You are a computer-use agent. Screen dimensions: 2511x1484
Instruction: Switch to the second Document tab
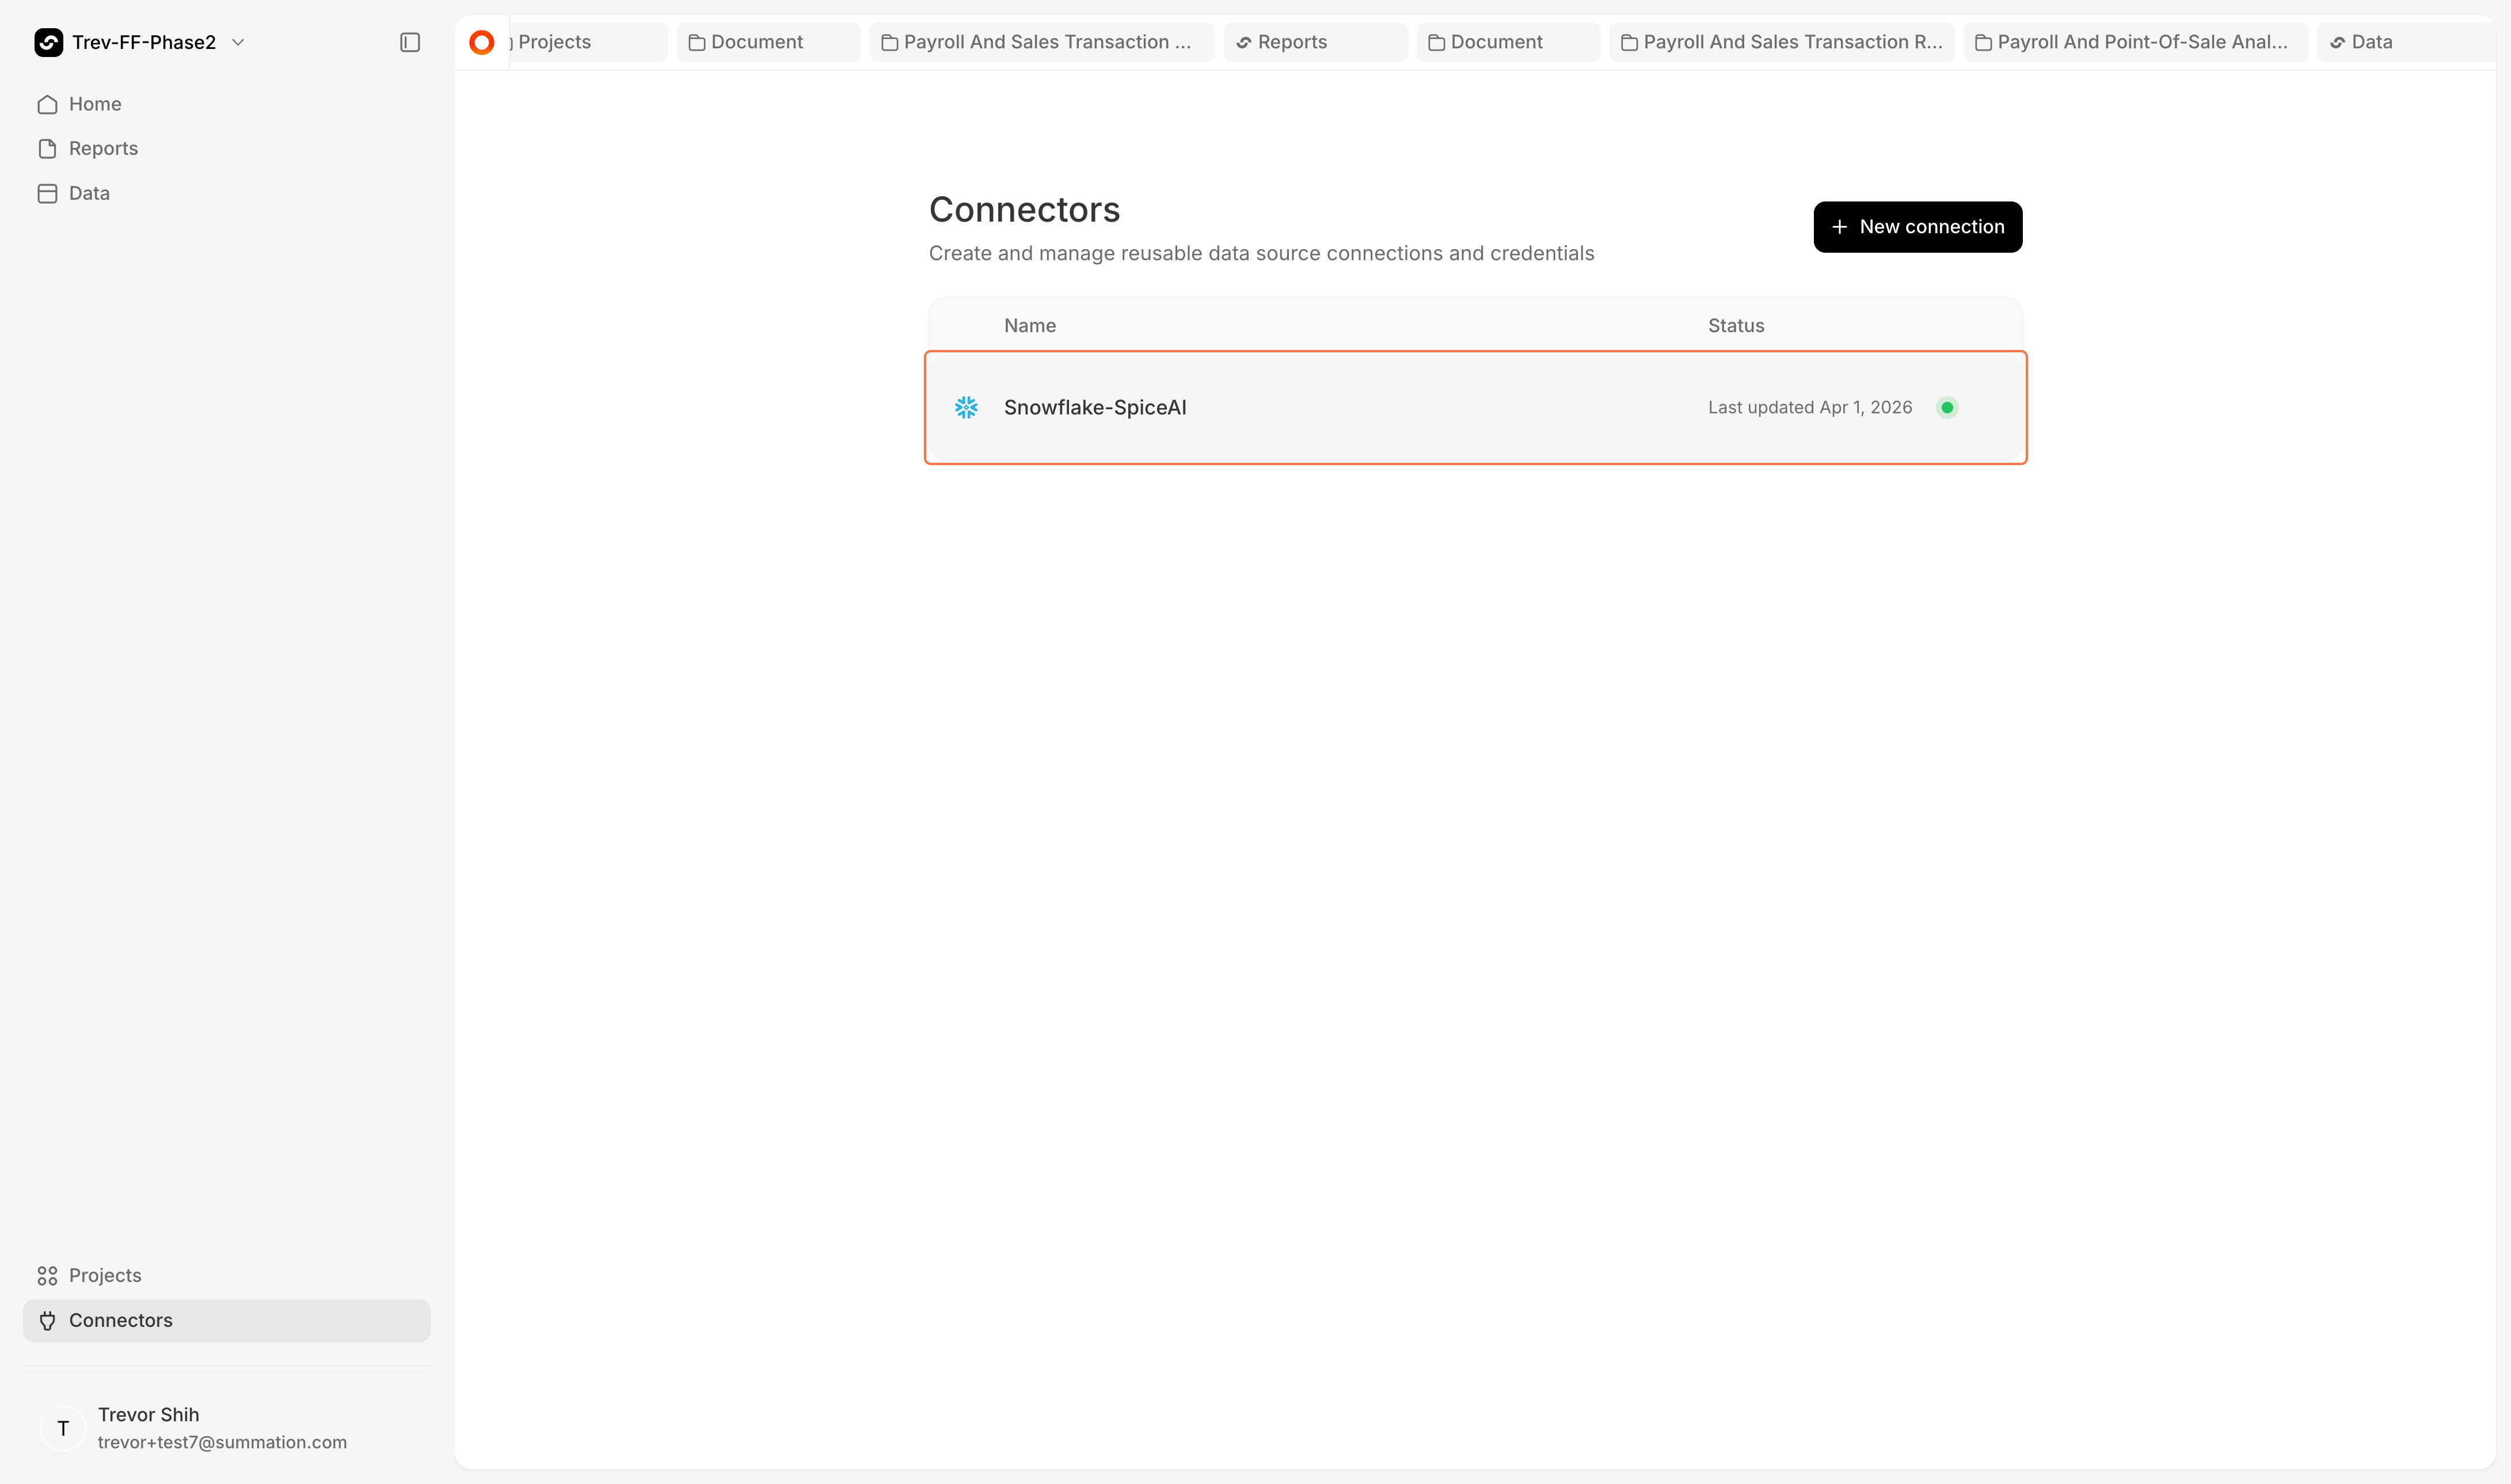1508,42
